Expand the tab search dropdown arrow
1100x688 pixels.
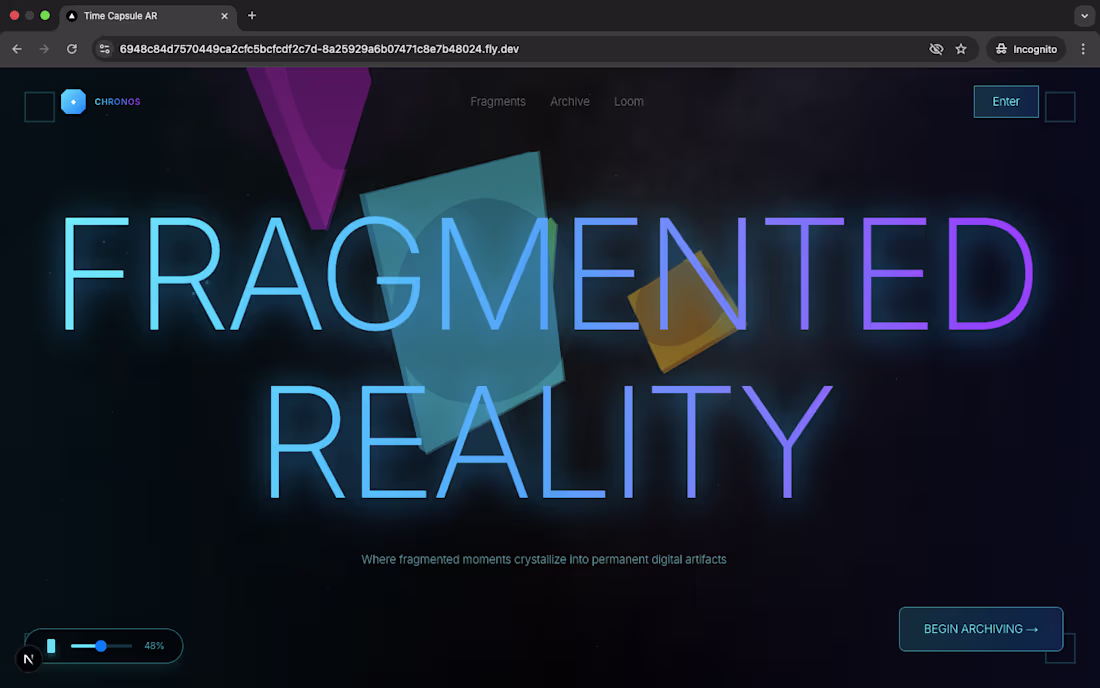point(1084,15)
